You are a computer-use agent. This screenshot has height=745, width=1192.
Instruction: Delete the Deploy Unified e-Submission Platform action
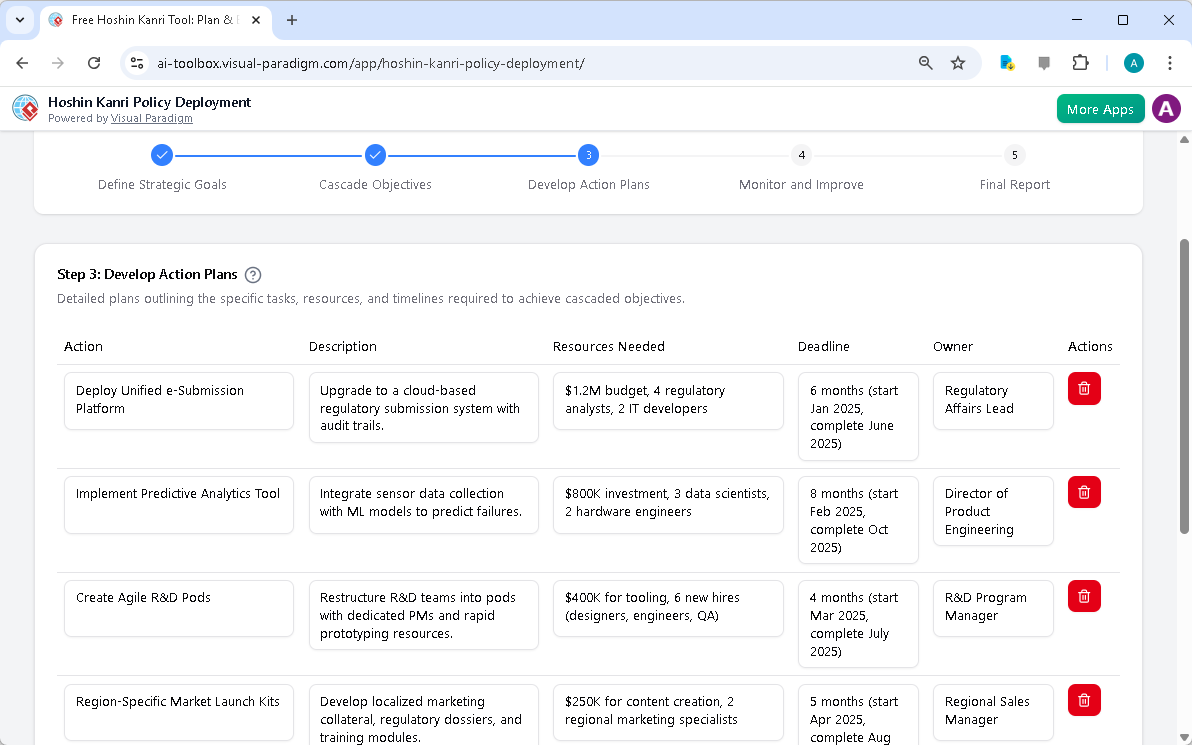click(x=1084, y=388)
